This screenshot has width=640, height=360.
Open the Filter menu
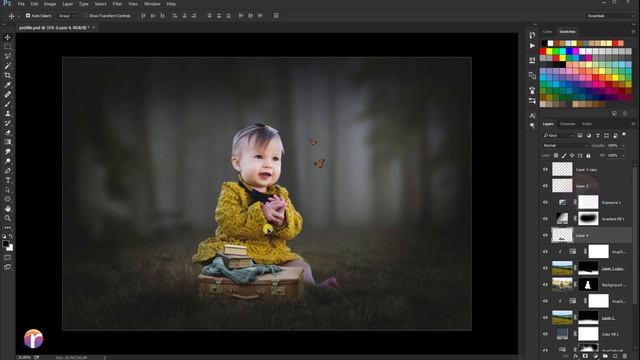[117, 4]
